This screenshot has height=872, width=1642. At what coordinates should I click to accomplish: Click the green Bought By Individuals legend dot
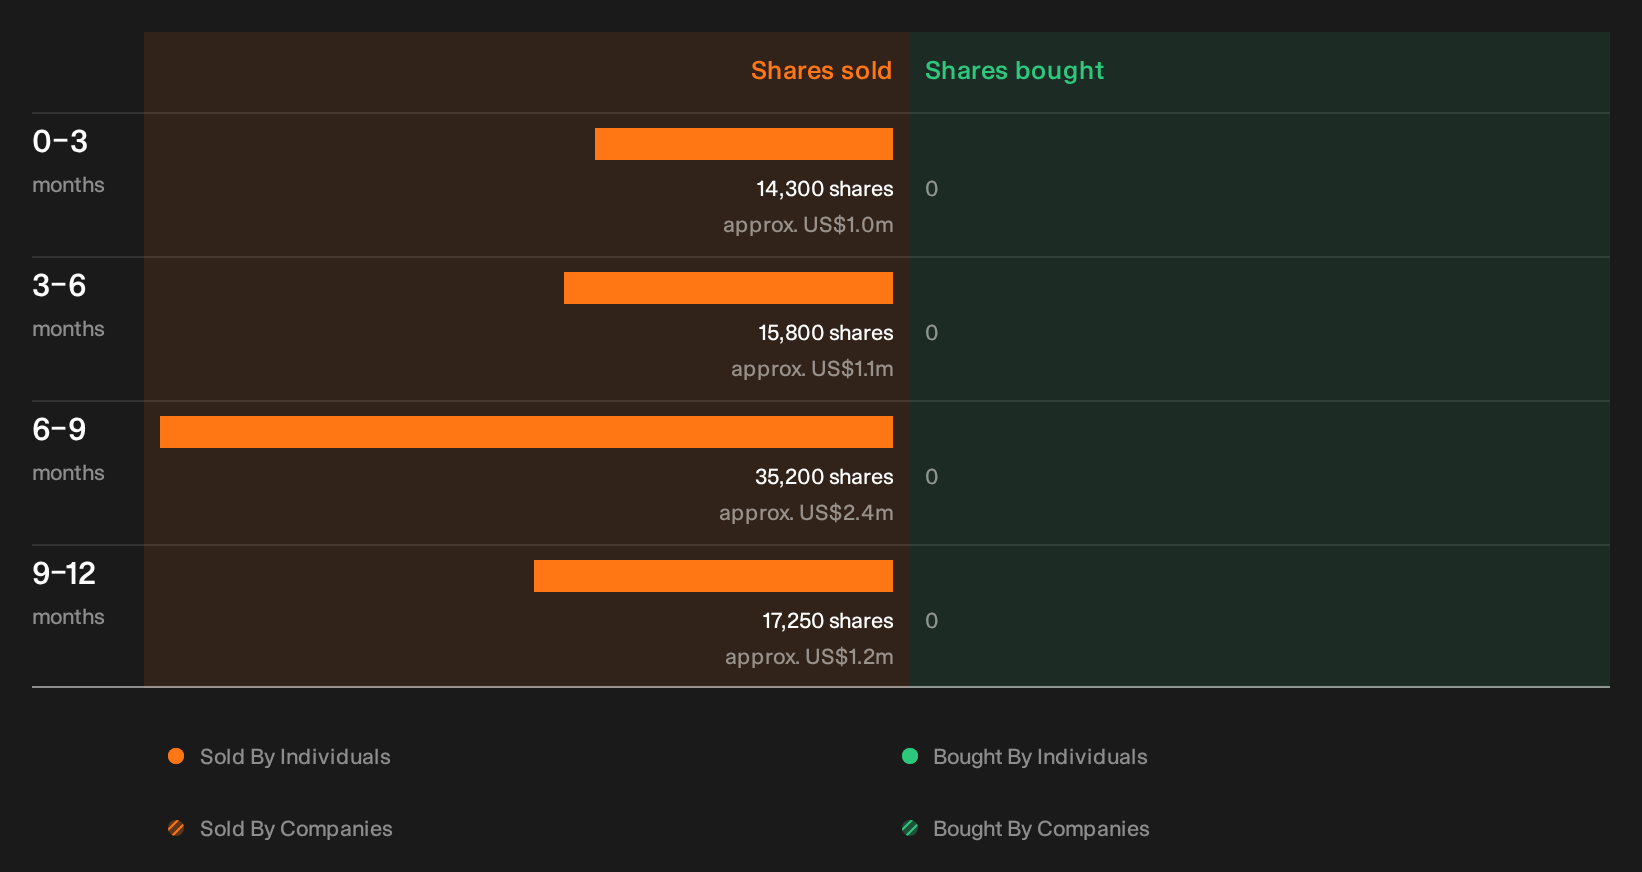coord(910,756)
